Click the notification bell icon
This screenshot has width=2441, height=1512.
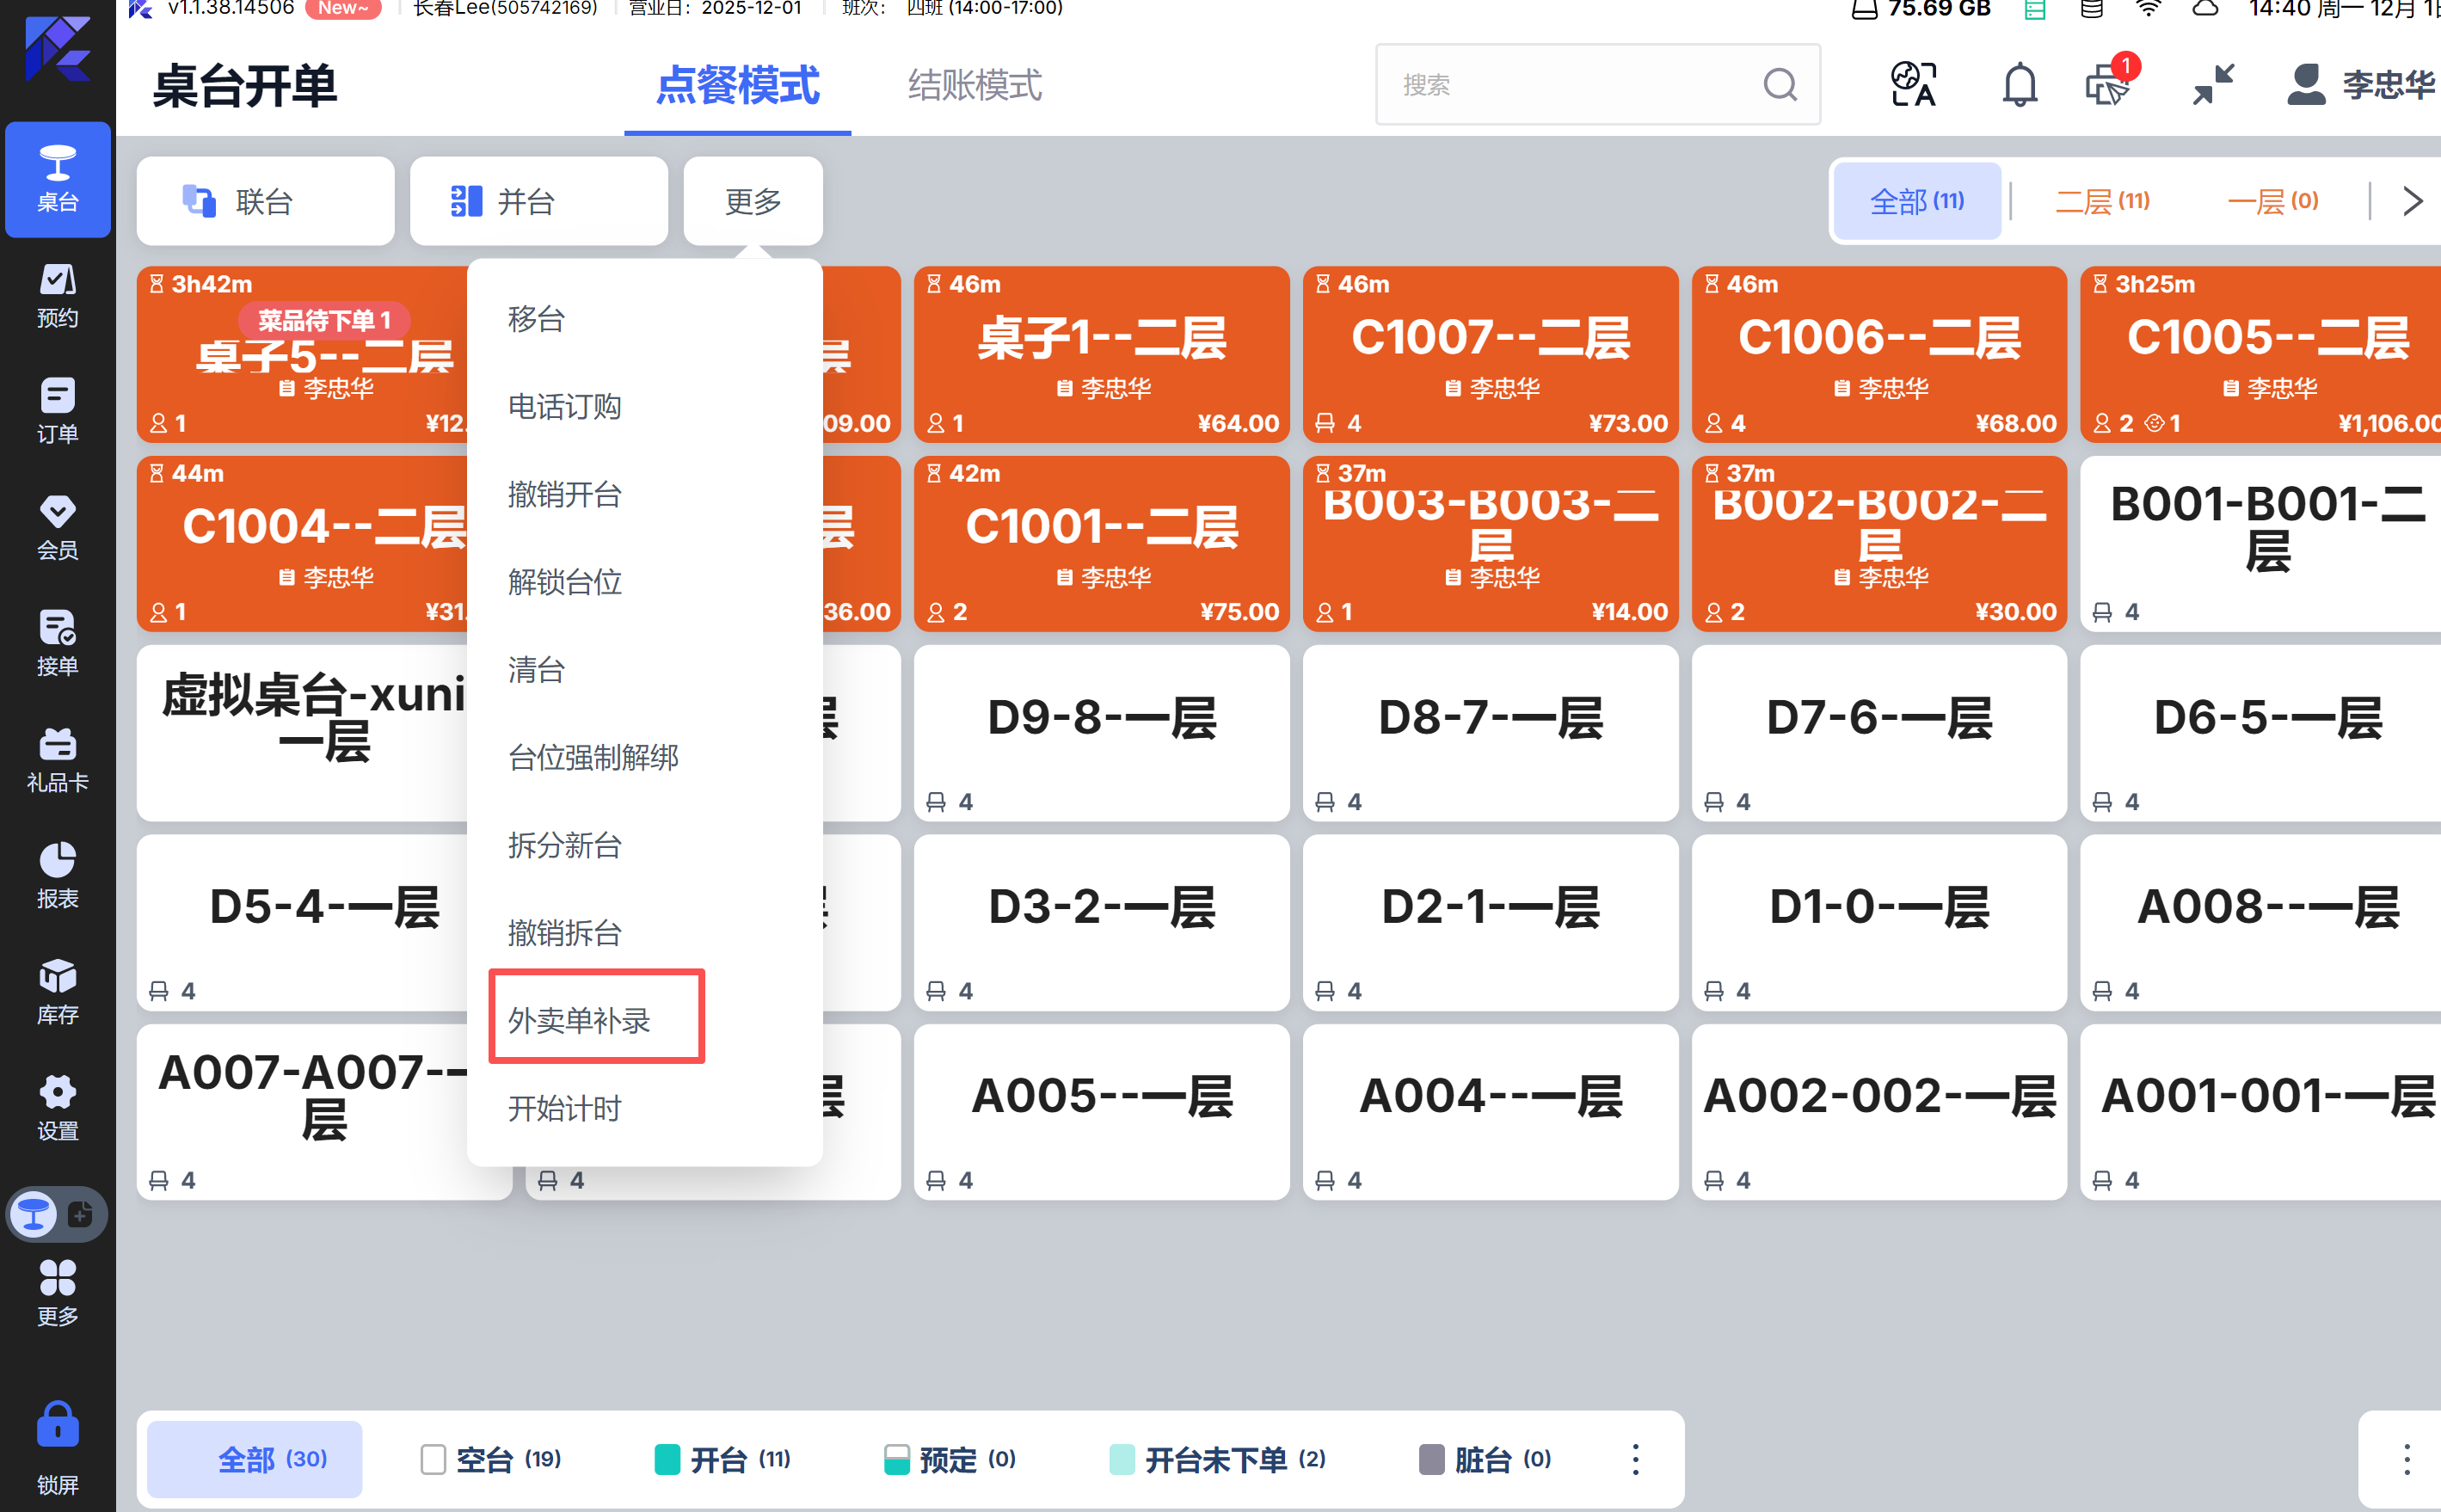click(2019, 85)
